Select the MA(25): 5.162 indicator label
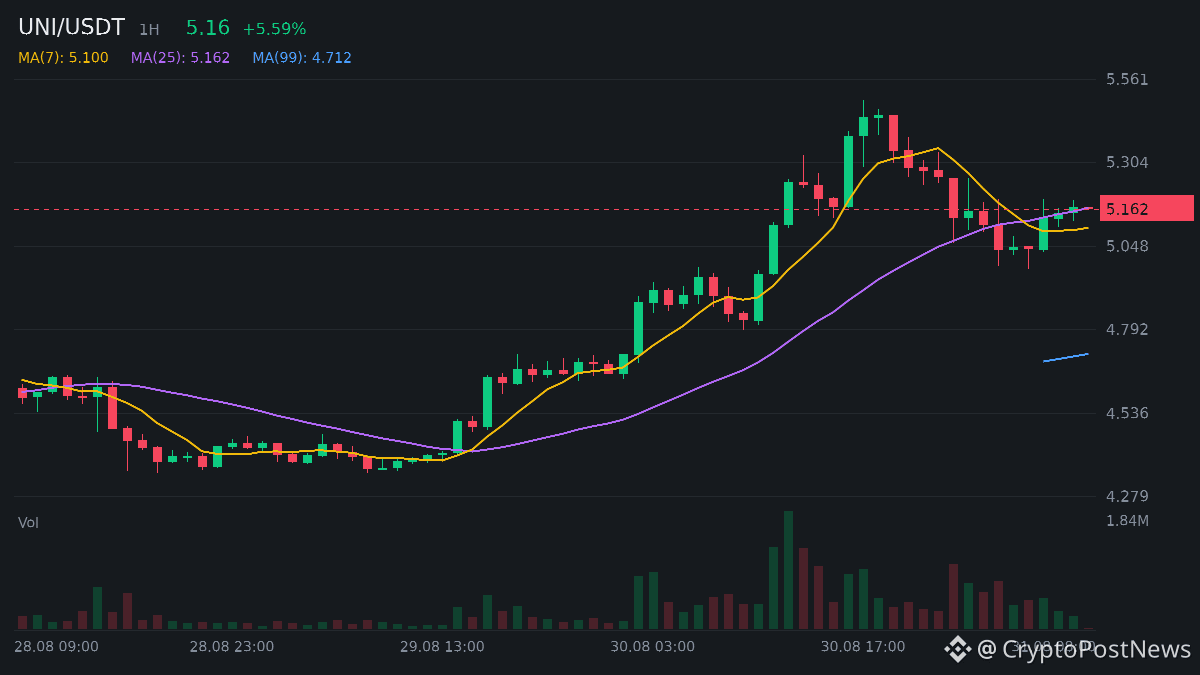 point(180,58)
